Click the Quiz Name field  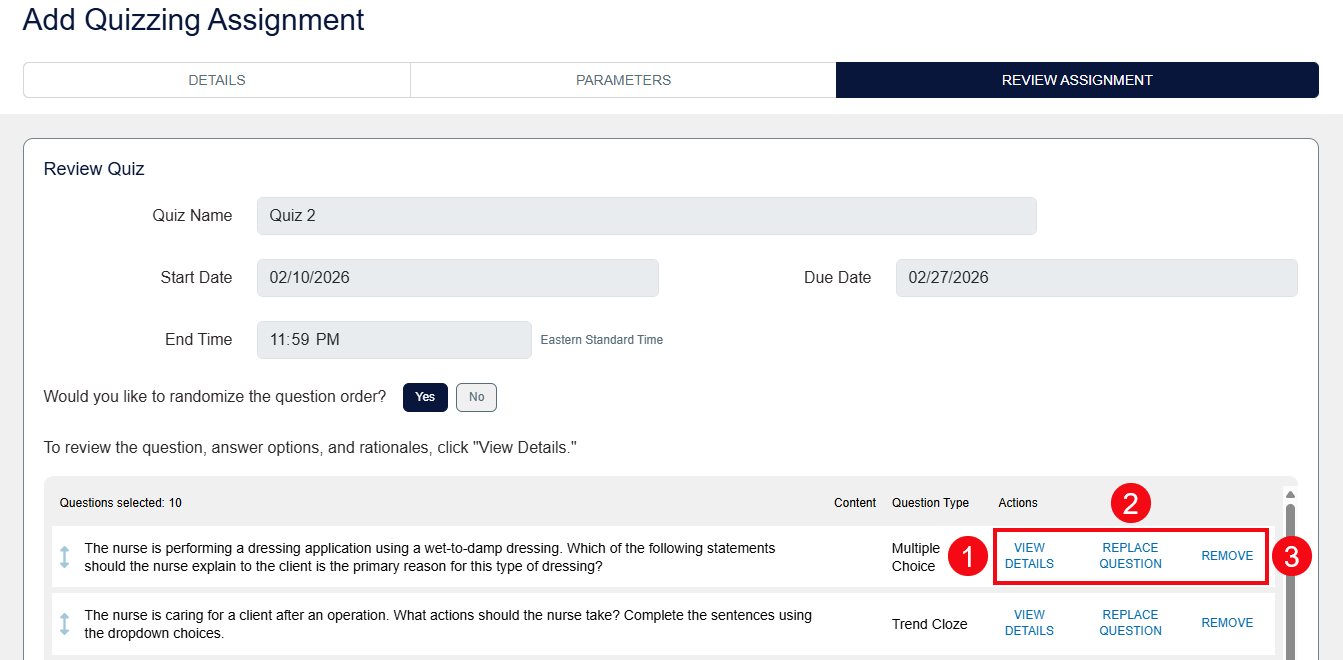pyautogui.click(x=646, y=215)
